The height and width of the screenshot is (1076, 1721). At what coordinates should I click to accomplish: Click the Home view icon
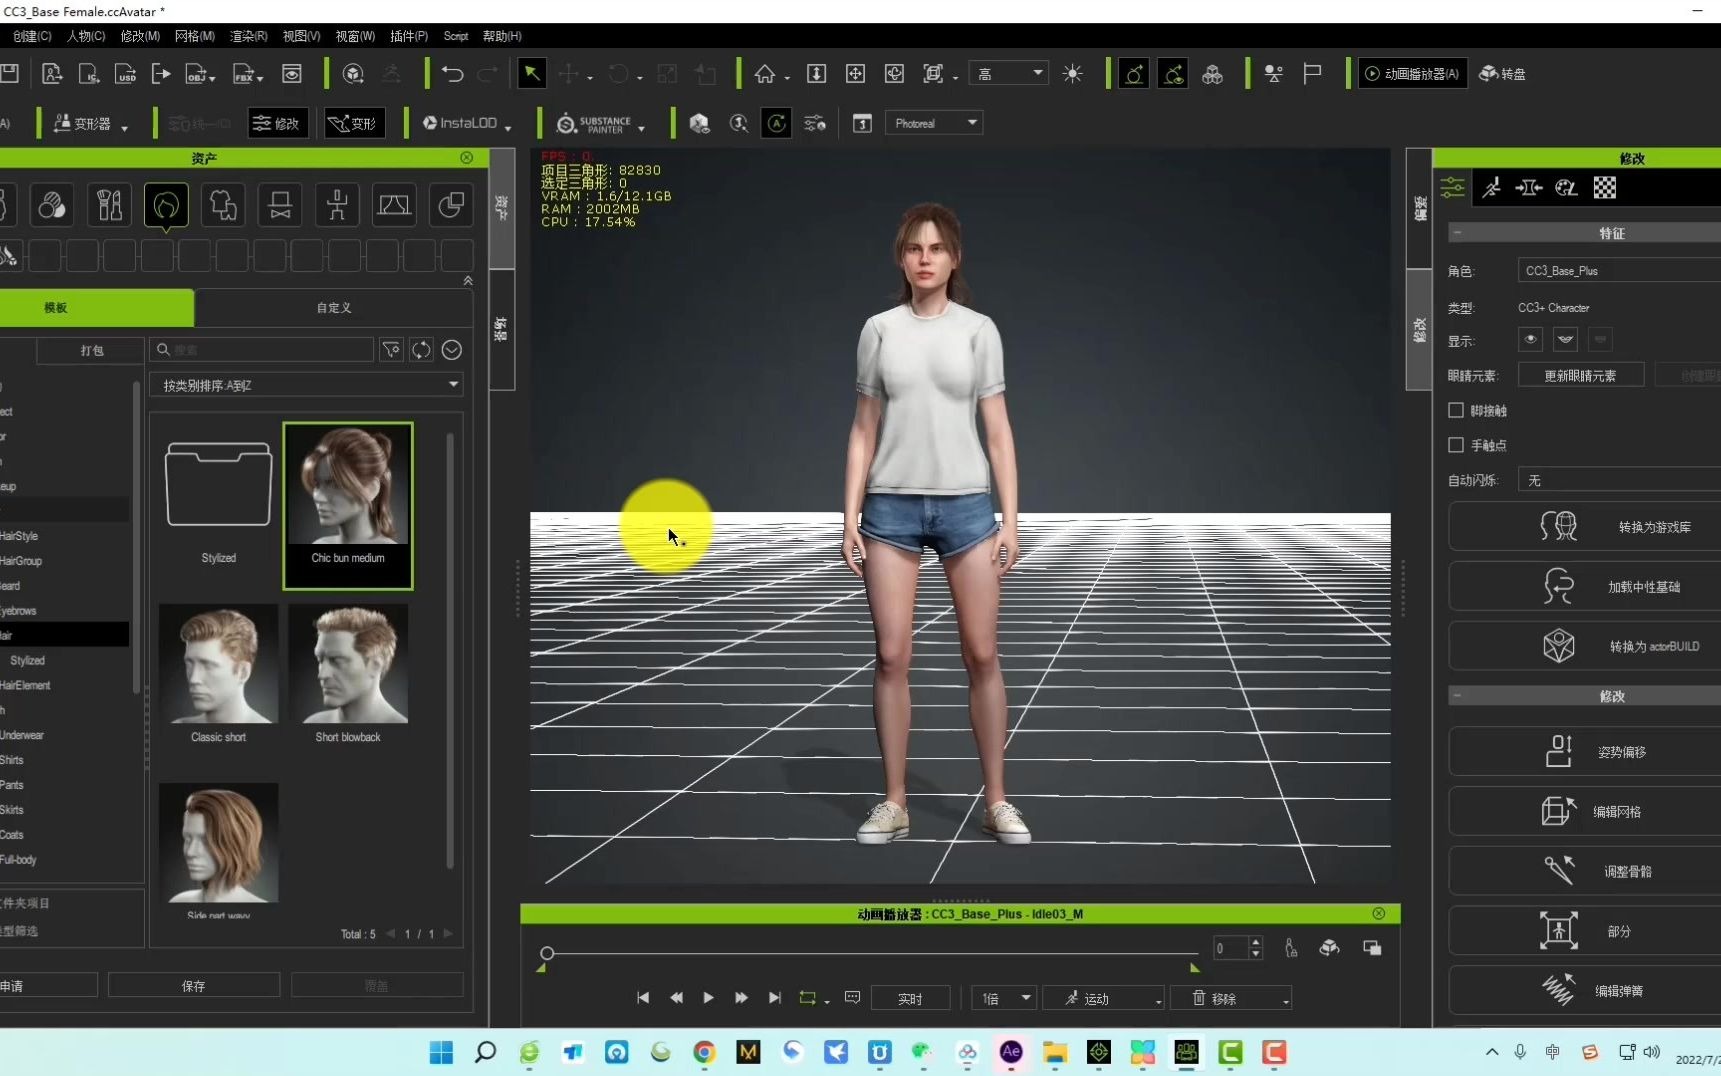pyautogui.click(x=765, y=74)
